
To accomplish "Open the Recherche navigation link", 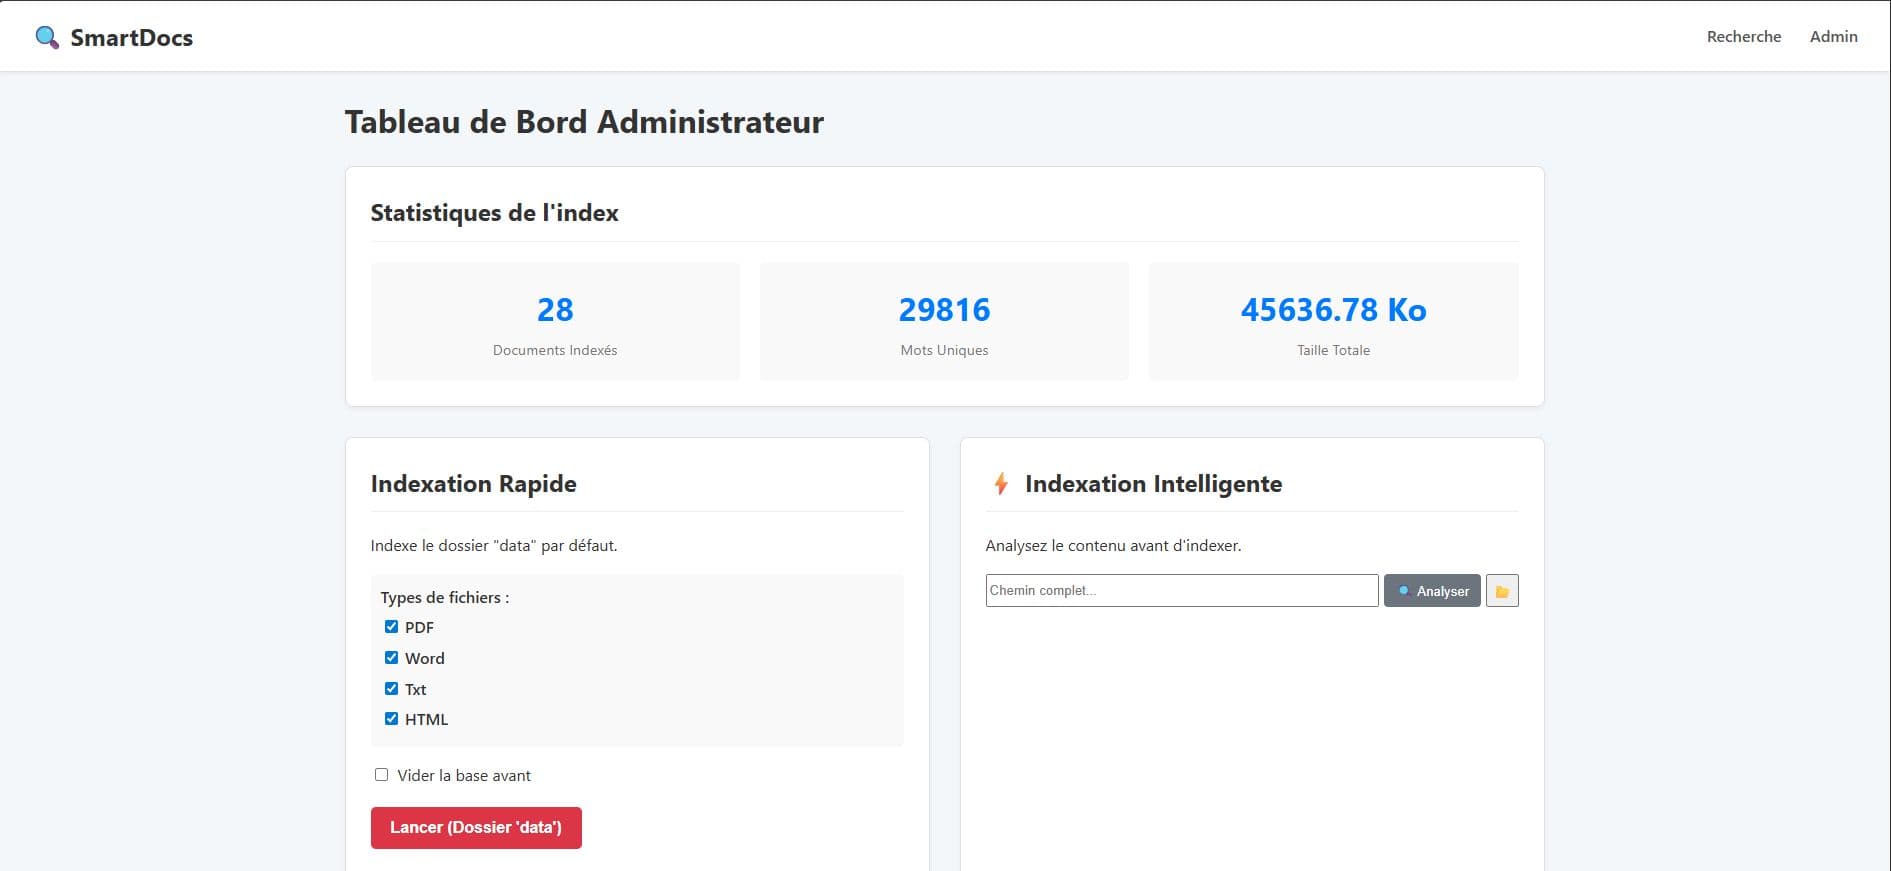I will coord(1744,36).
